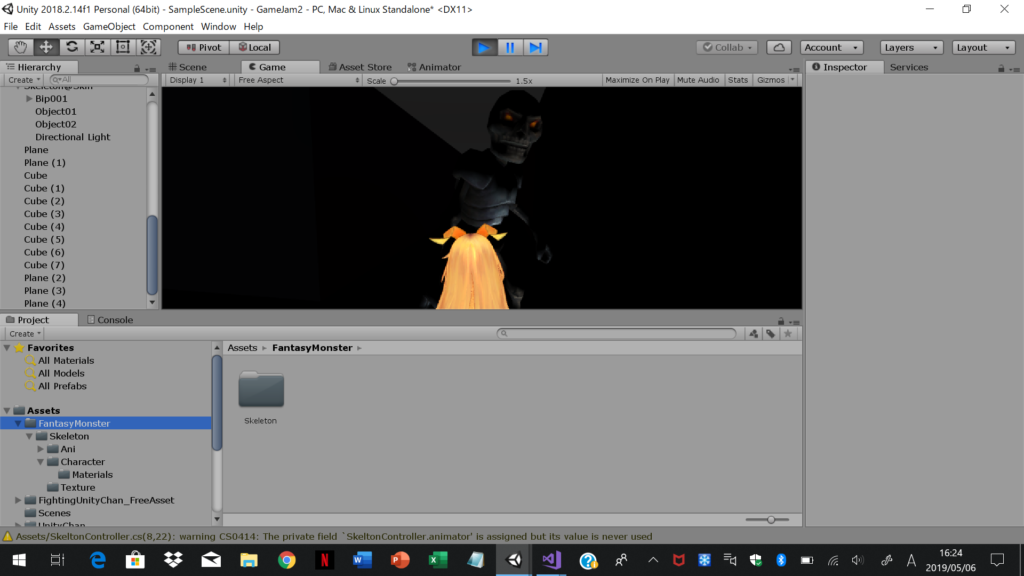Open Unity cloud services icon
This screenshot has height=576, width=1024.
(780, 47)
